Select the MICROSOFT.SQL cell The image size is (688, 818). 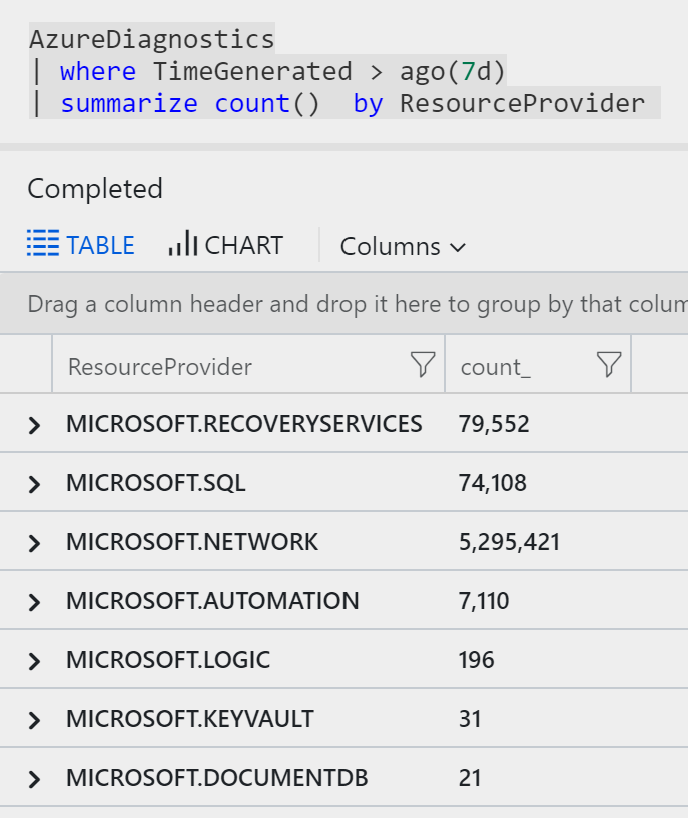click(155, 483)
